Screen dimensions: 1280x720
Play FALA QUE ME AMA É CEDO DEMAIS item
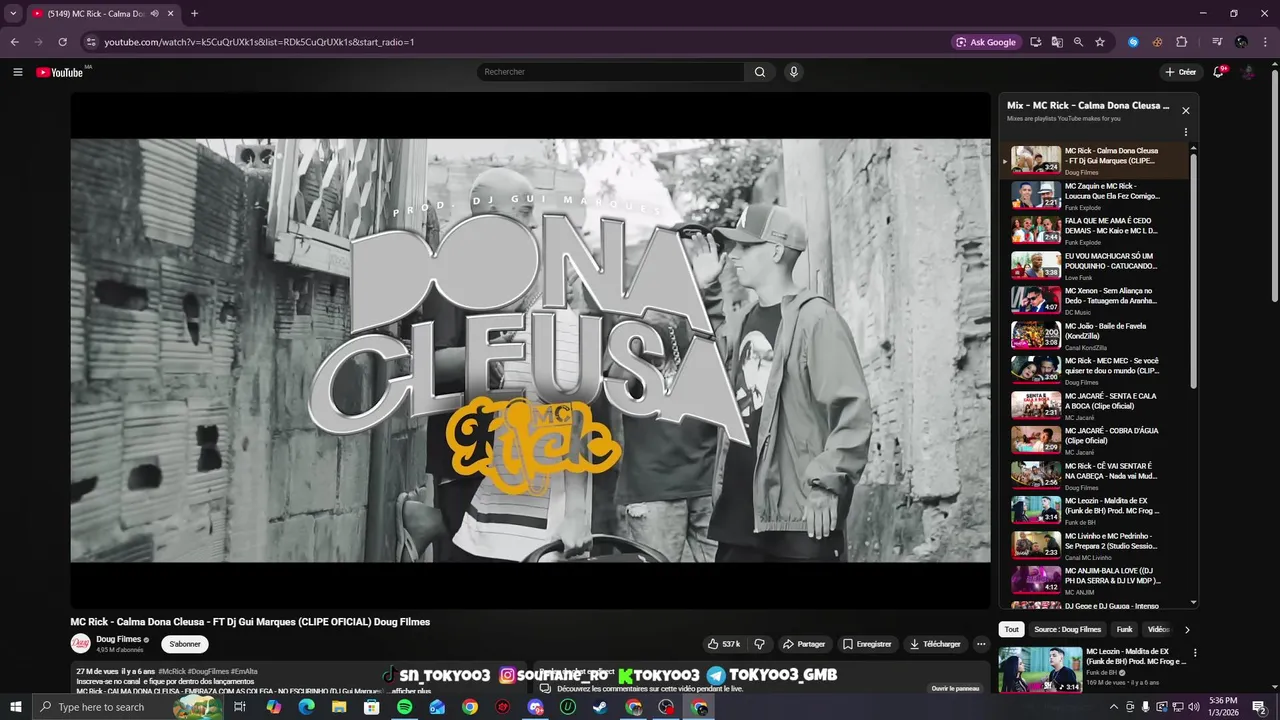(1095, 230)
